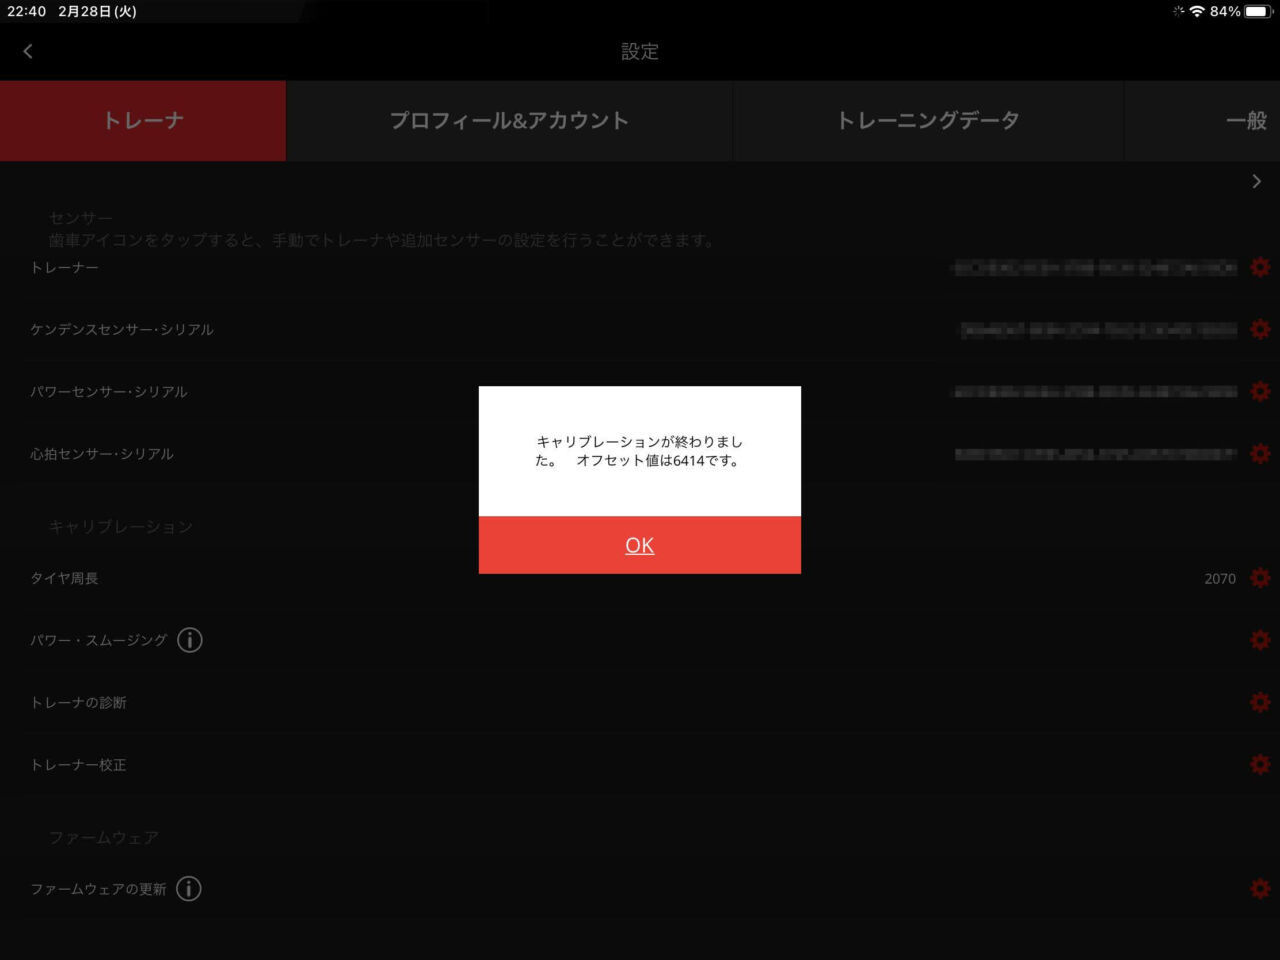
Task: Open gear settings for パワー・スムージング
Action: tap(1260, 640)
